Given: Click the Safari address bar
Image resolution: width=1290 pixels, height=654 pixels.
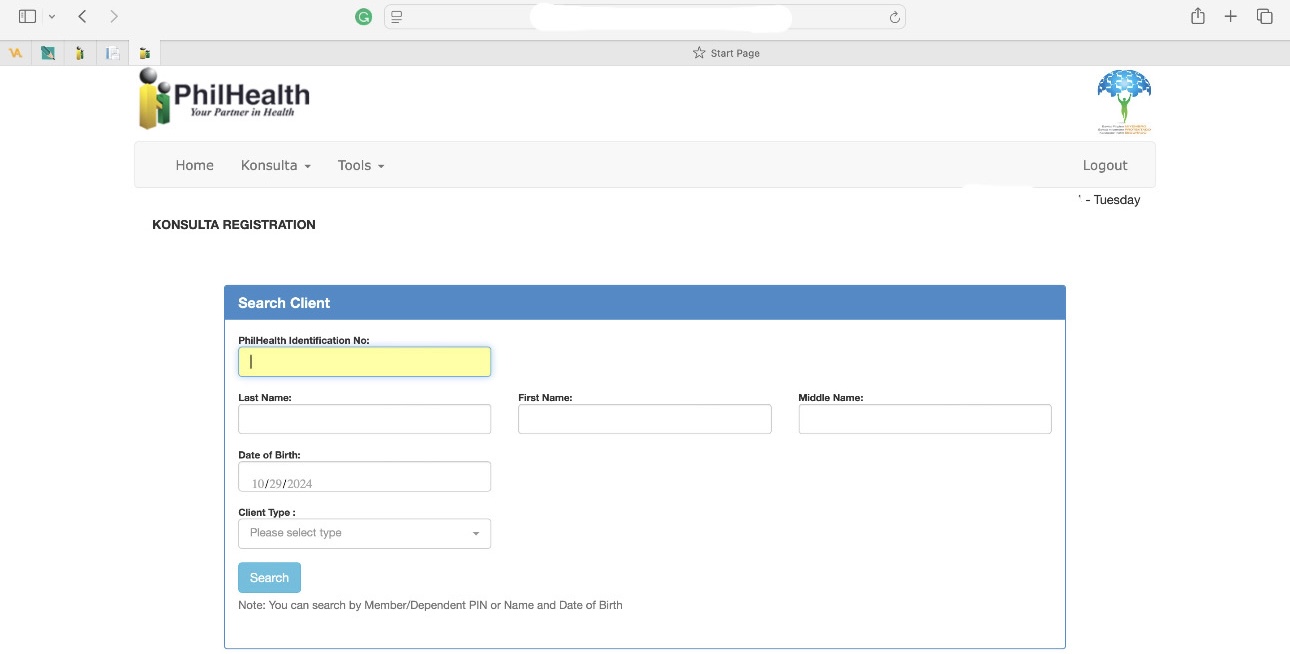Looking at the screenshot, I should pos(645,17).
